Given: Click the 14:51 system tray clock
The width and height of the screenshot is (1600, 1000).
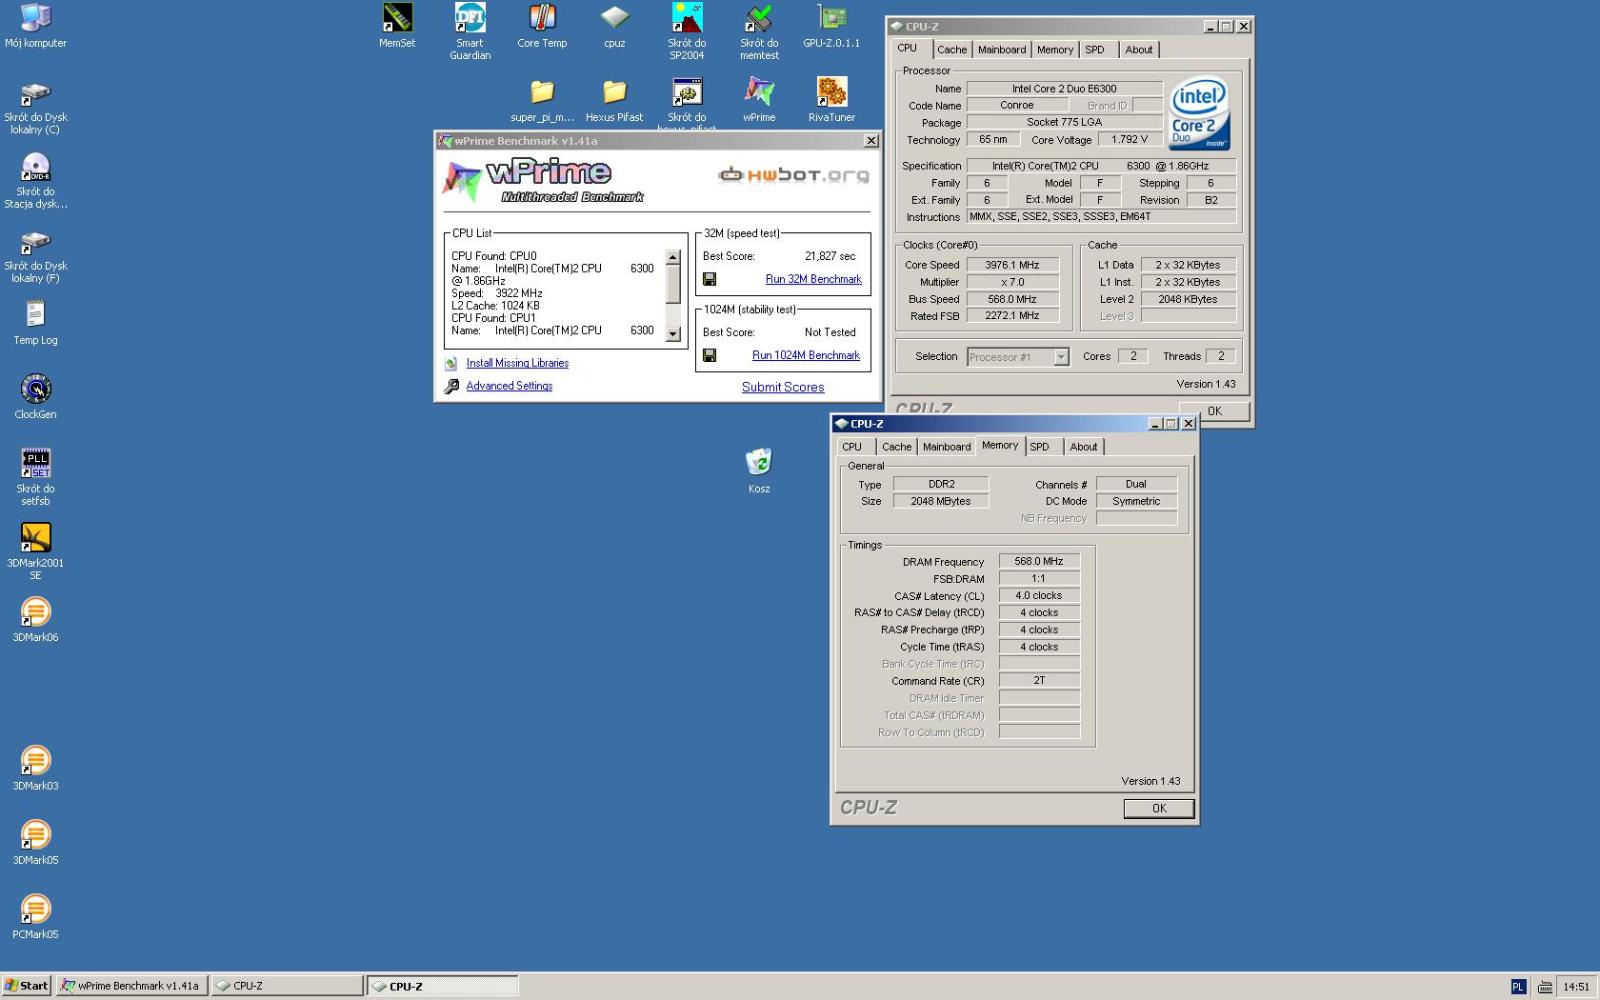Looking at the screenshot, I should coord(1576,987).
